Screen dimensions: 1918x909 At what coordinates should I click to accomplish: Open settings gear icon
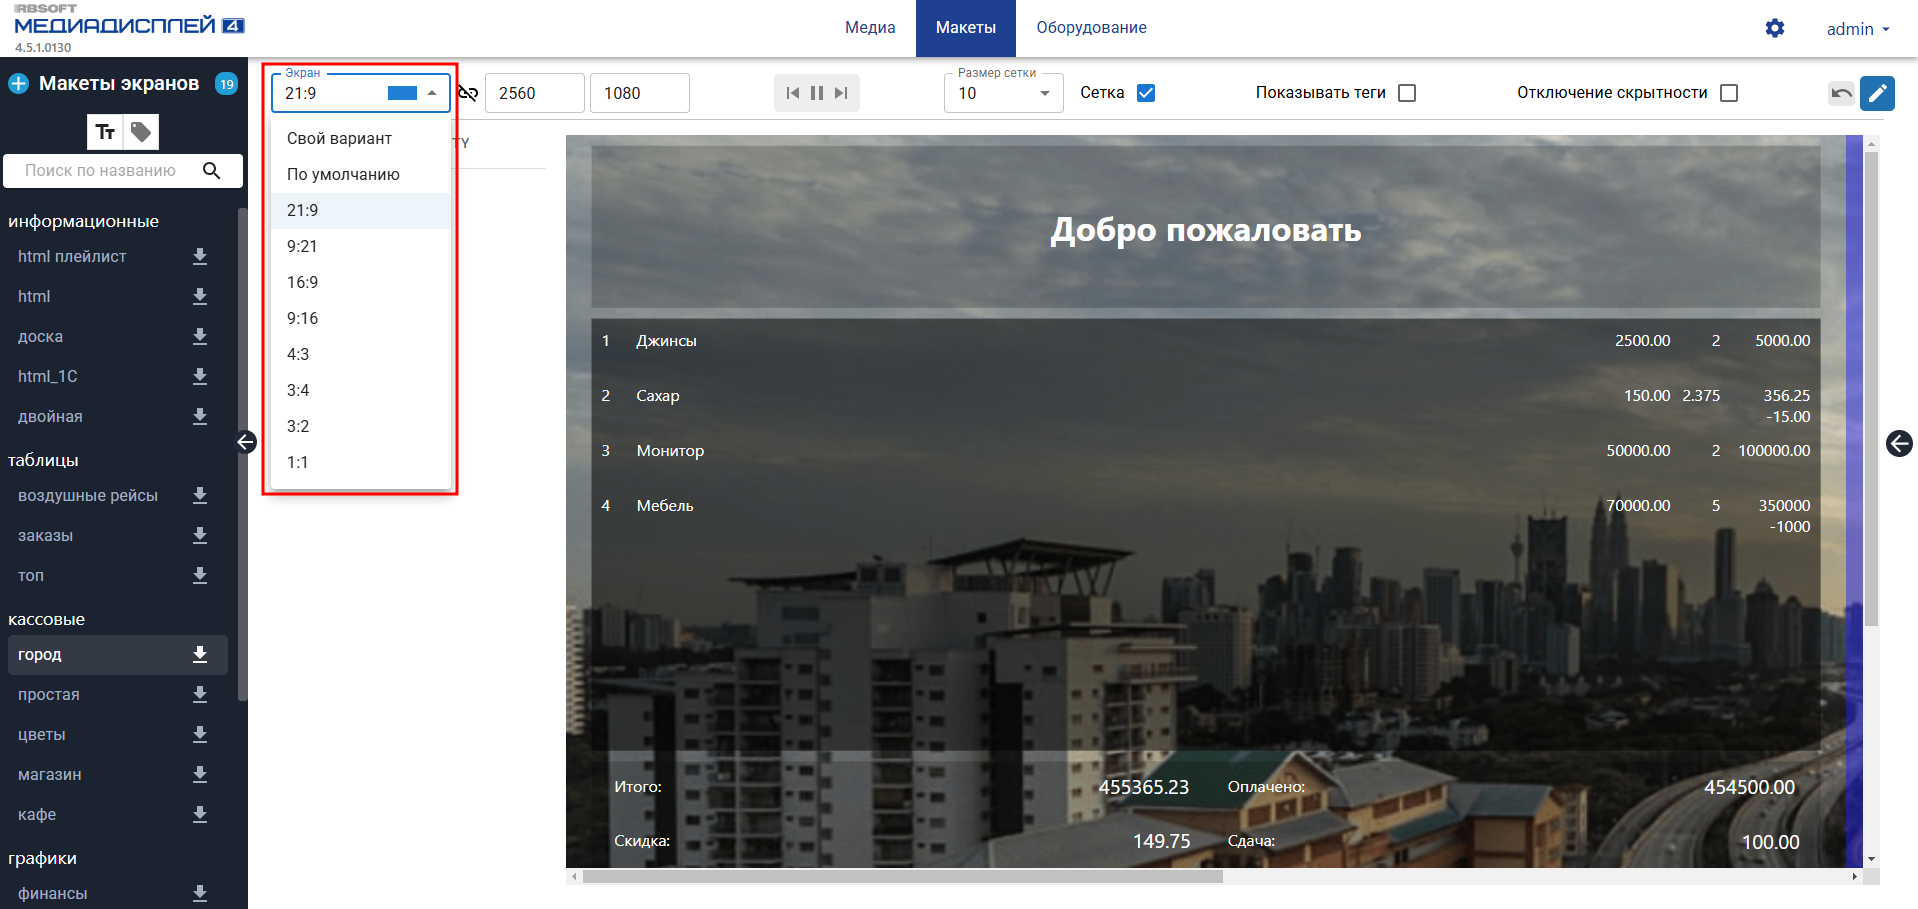1775,28
